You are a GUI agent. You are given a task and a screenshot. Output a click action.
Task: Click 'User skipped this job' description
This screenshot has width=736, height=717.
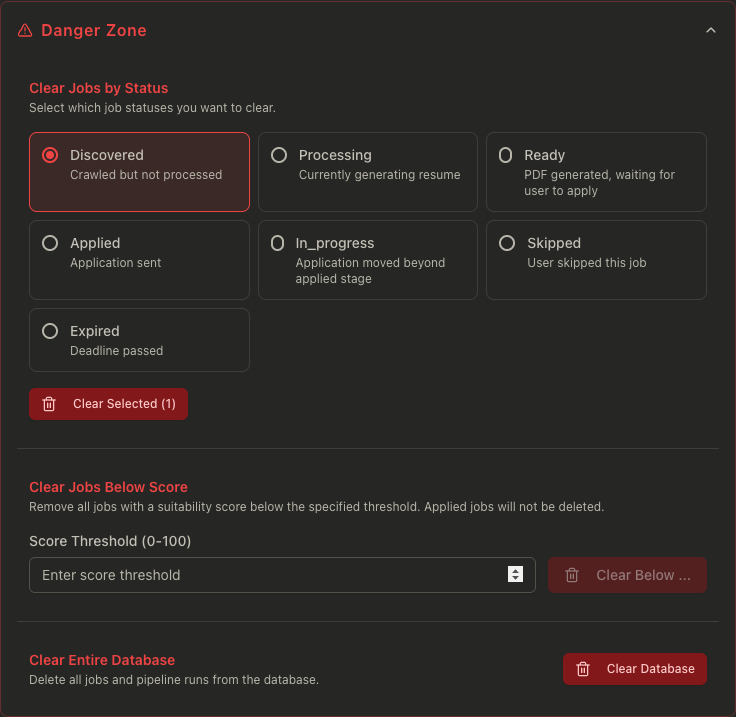[x=587, y=263]
